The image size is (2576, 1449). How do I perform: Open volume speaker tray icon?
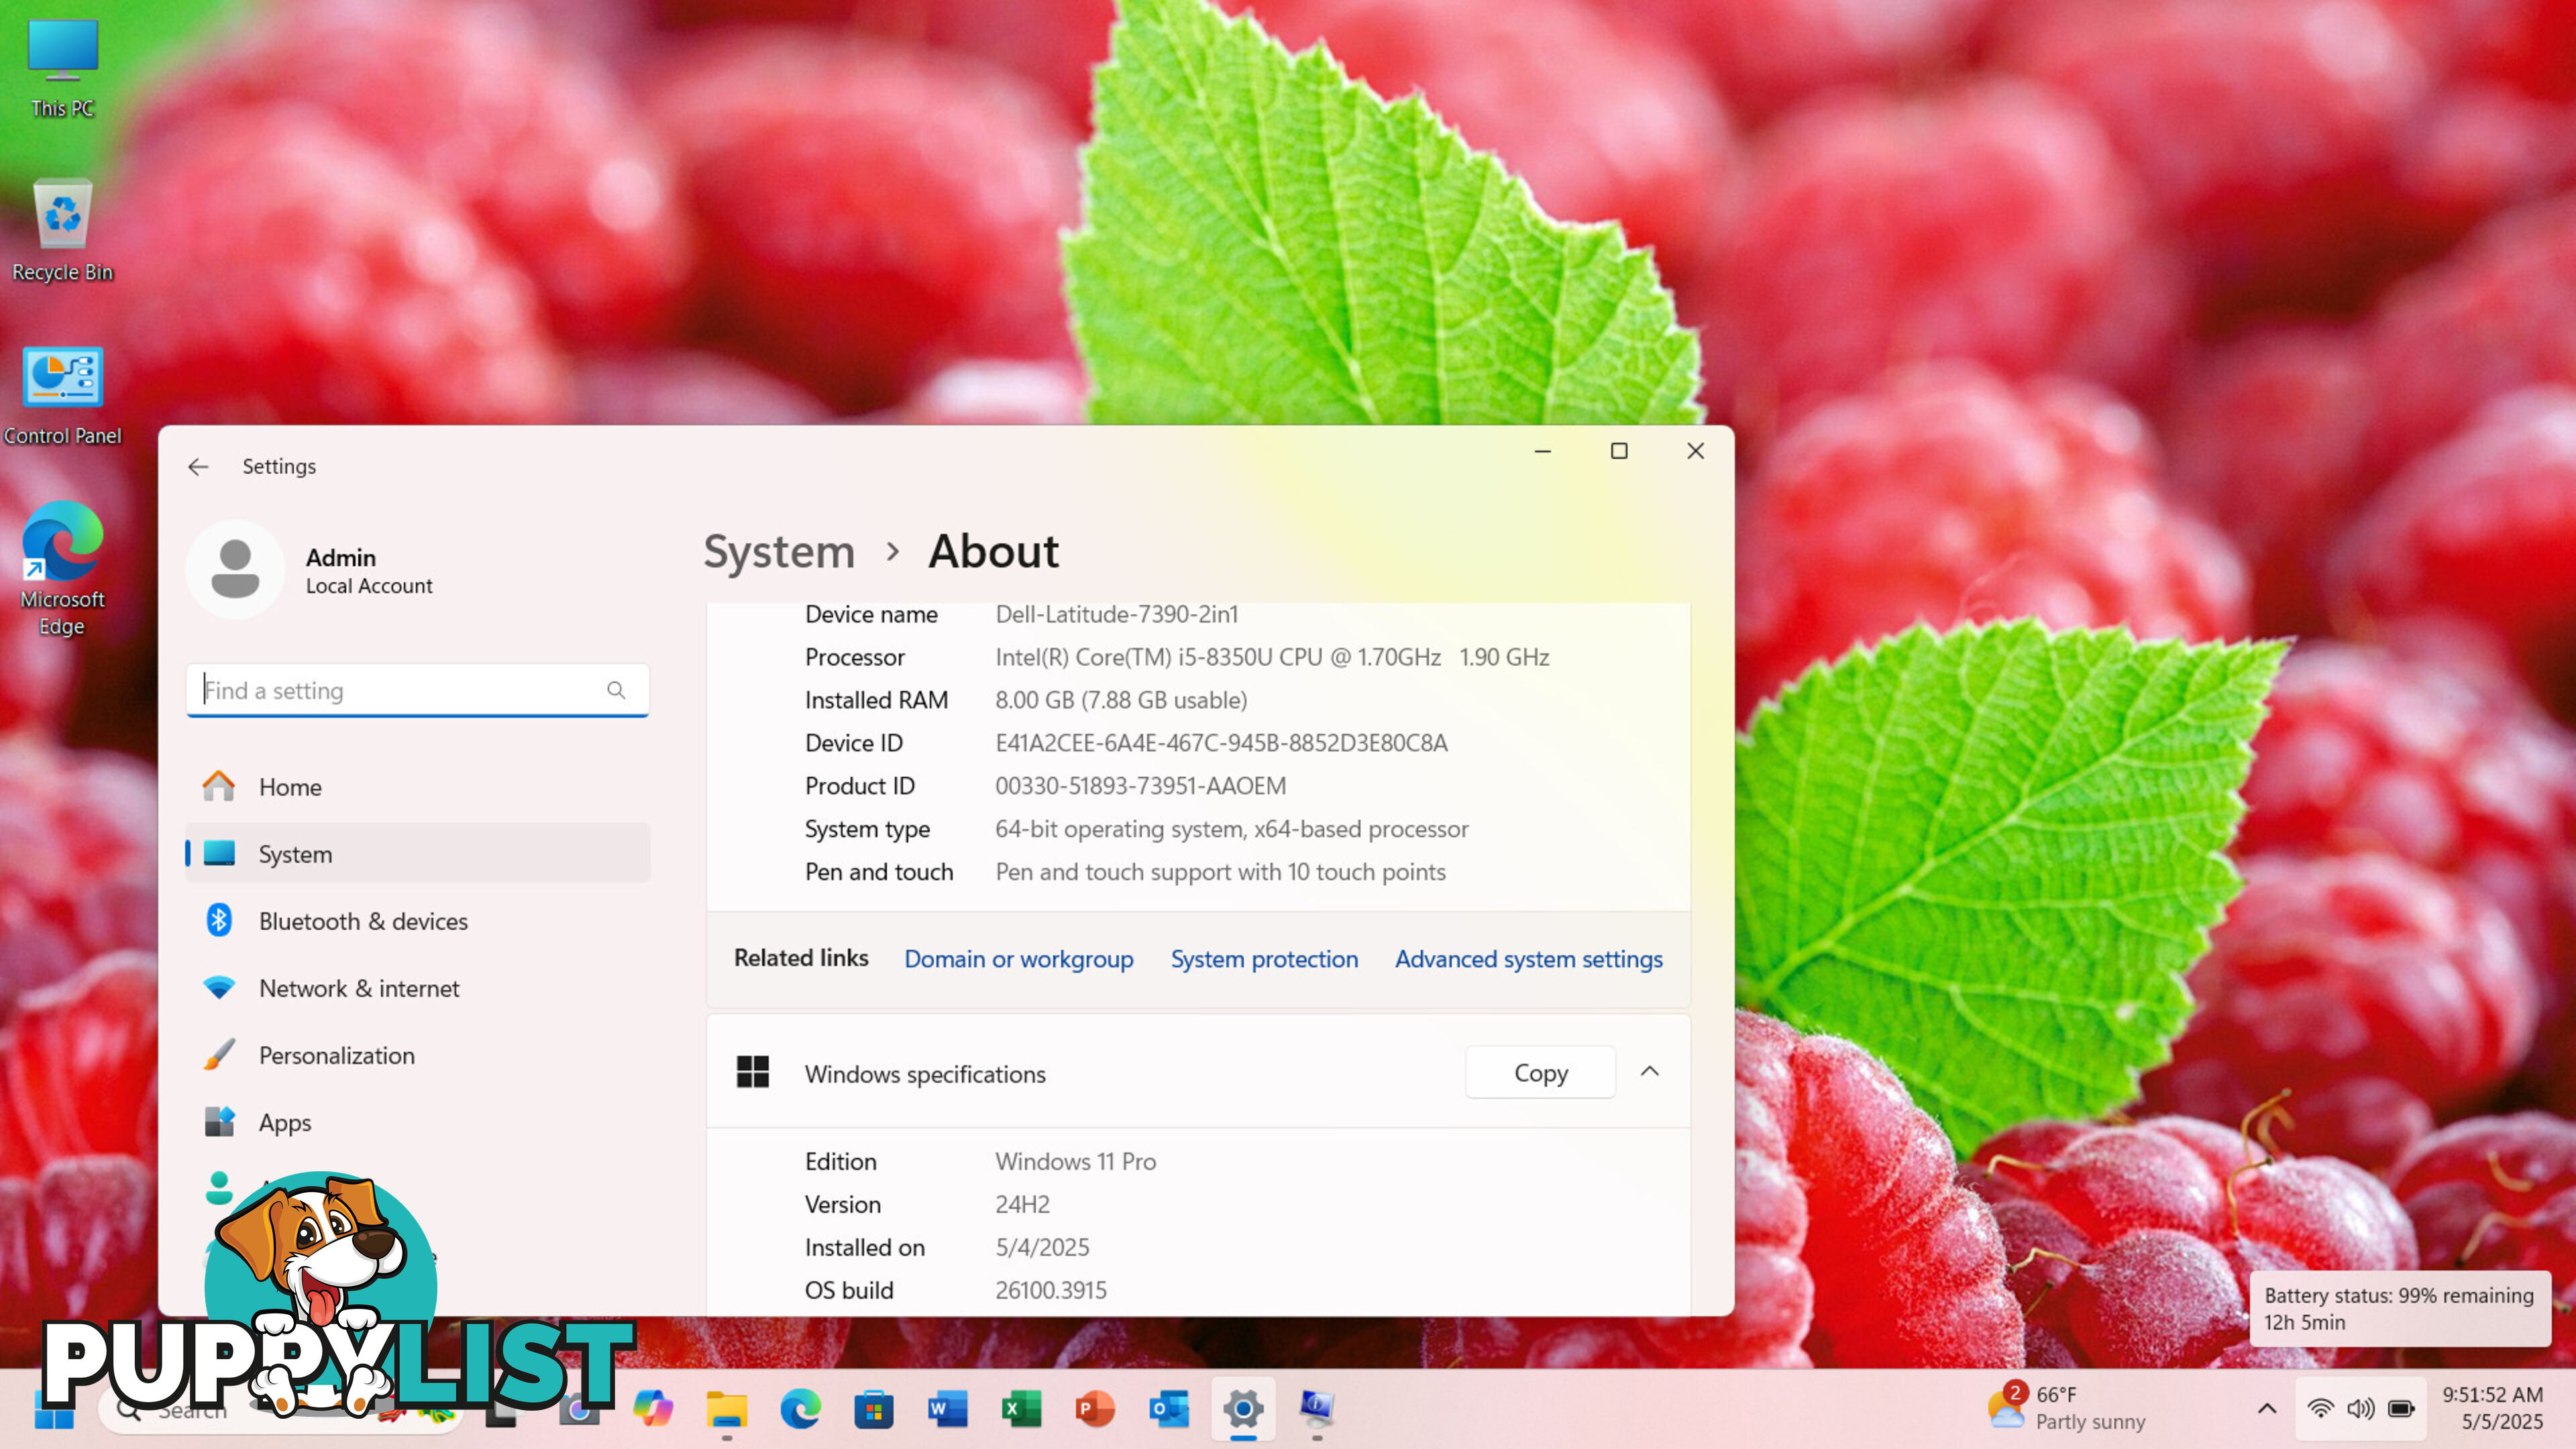coord(2361,1408)
